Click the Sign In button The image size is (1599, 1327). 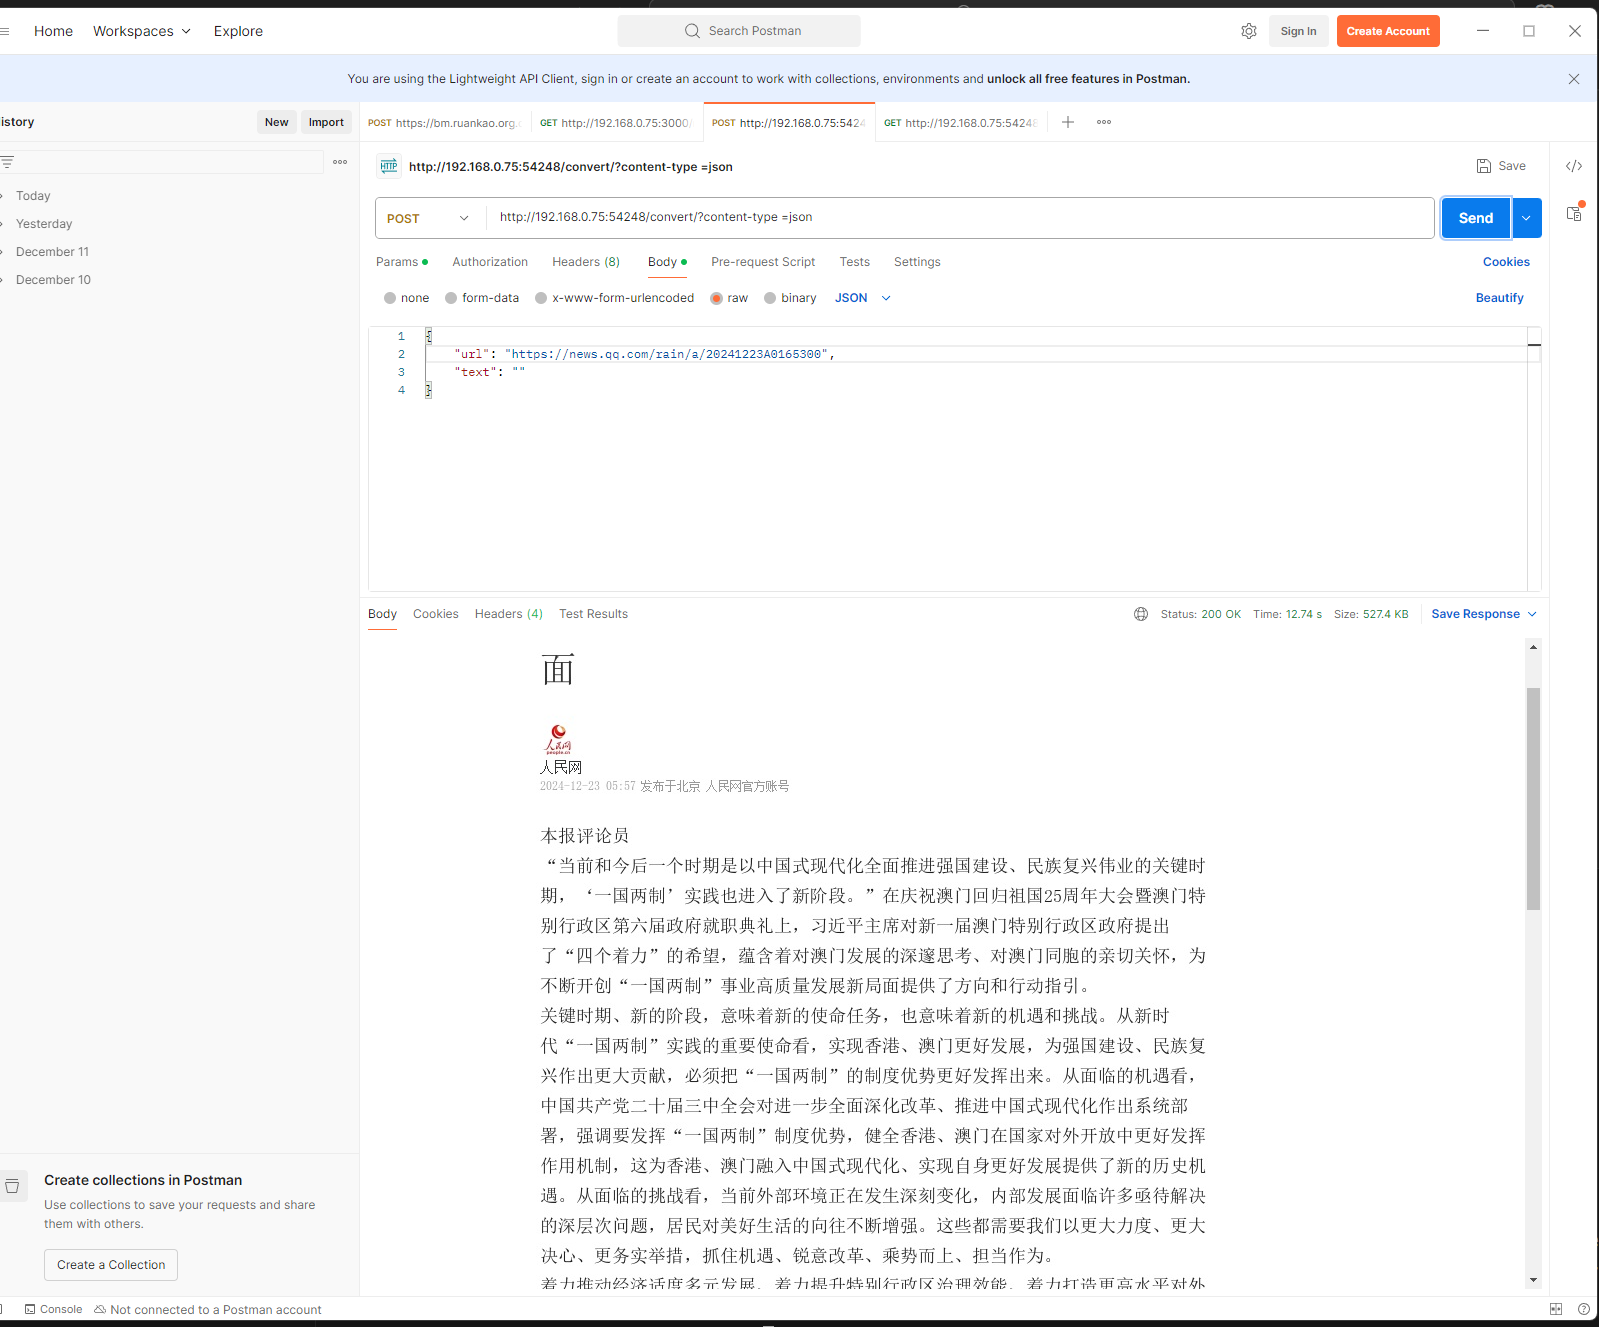(x=1298, y=31)
